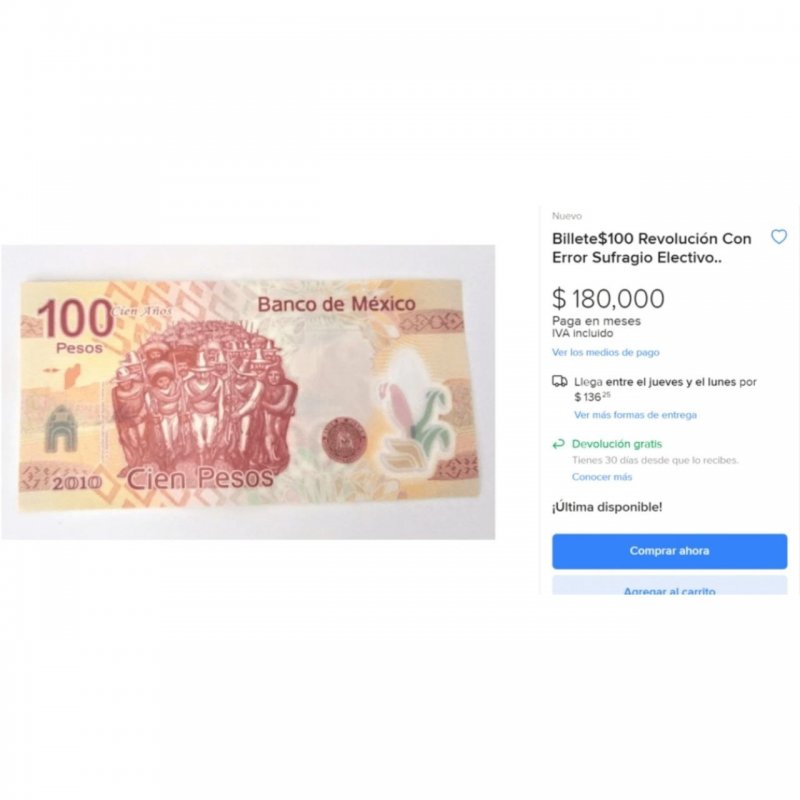
Task: Add listing to favorites with heart icon
Action: [779, 237]
